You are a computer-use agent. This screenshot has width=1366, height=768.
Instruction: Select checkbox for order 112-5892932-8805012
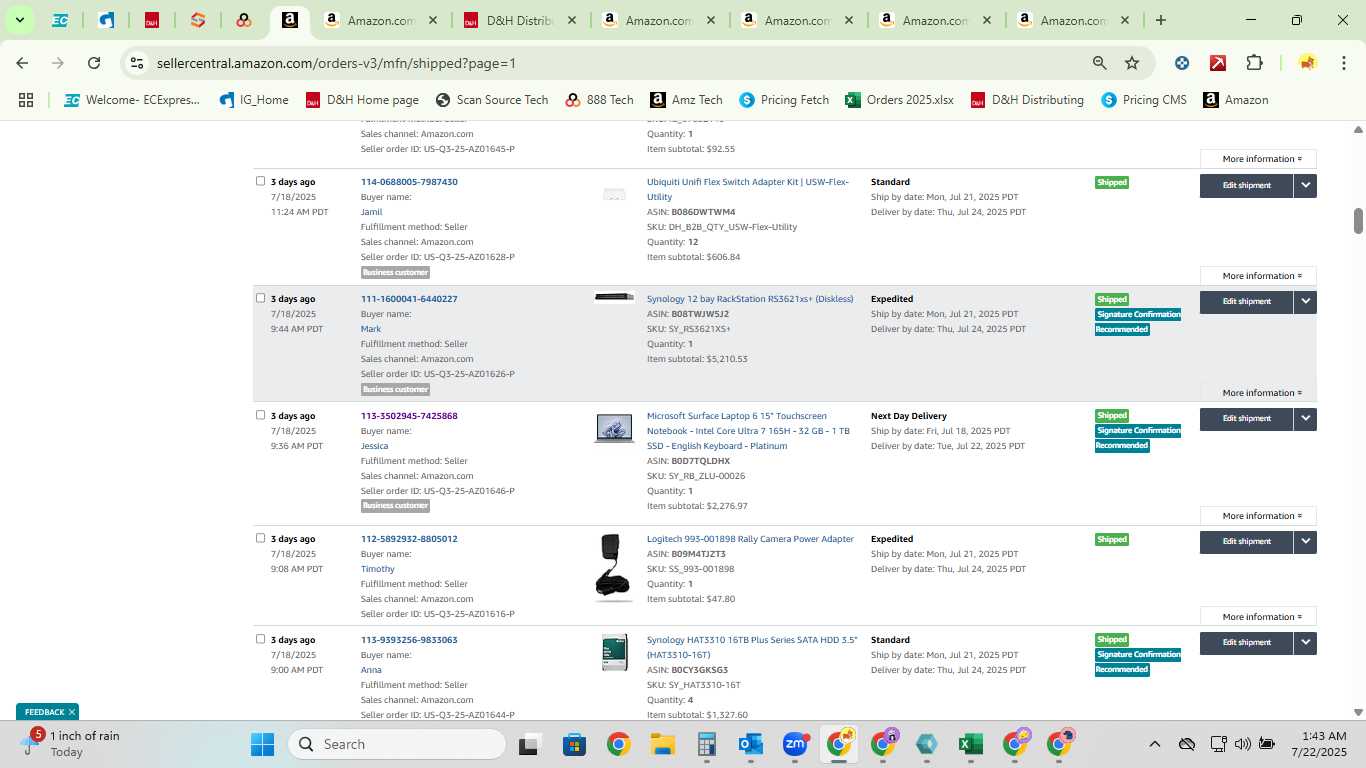pyautogui.click(x=260, y=538)
